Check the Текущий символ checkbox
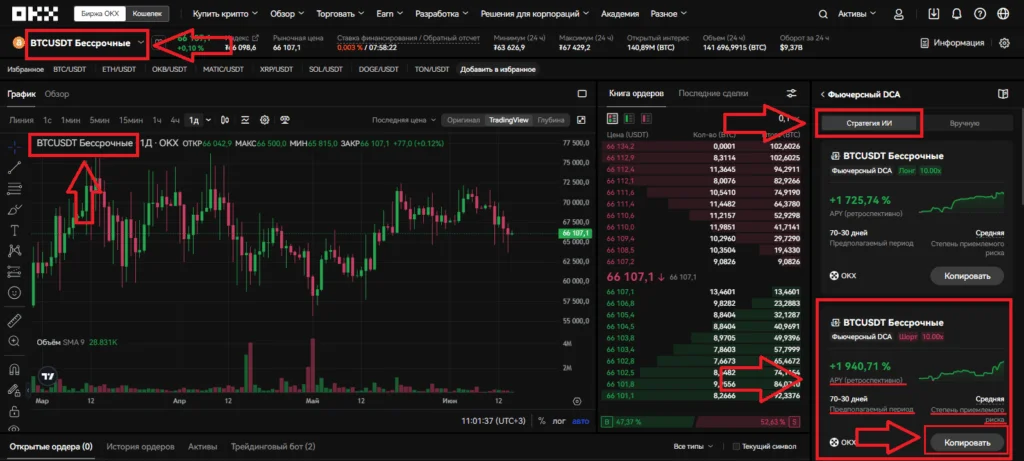 (736, 447)
